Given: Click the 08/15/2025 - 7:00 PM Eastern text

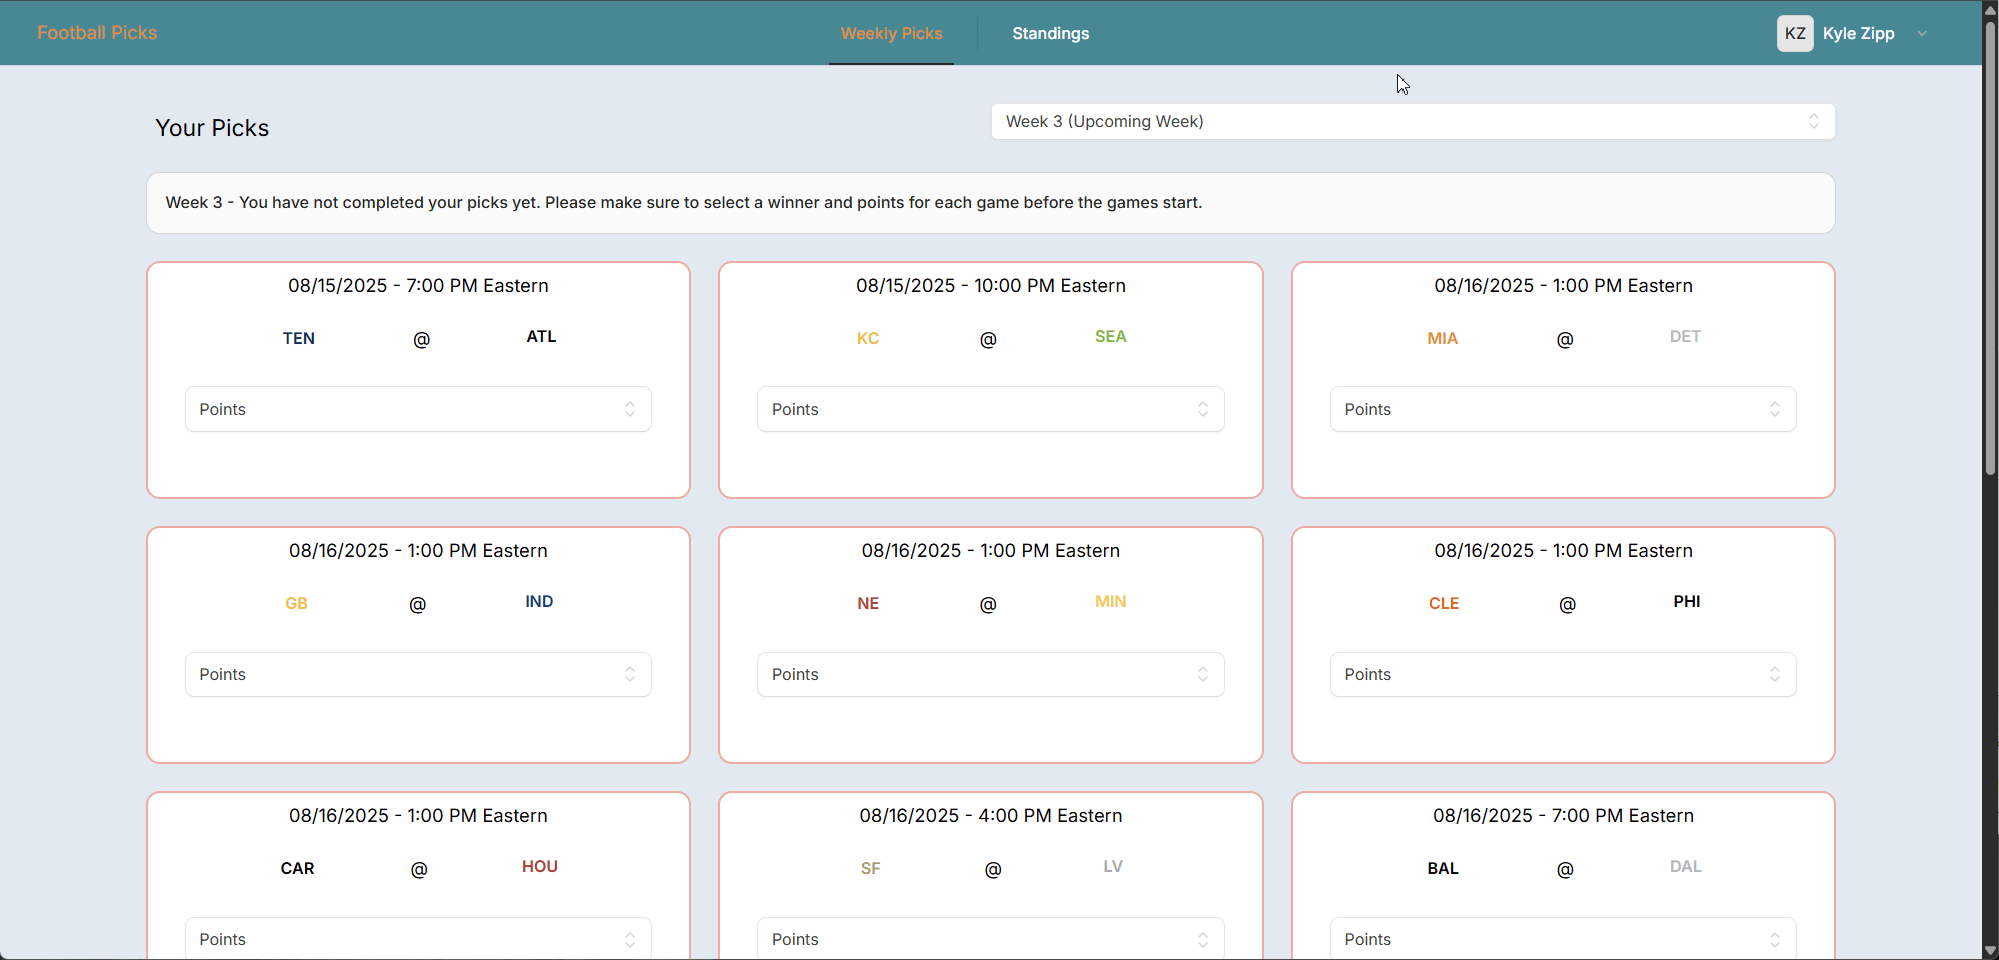Looking at the screenshot, I should pyautogui.click(x=418, y=285).
